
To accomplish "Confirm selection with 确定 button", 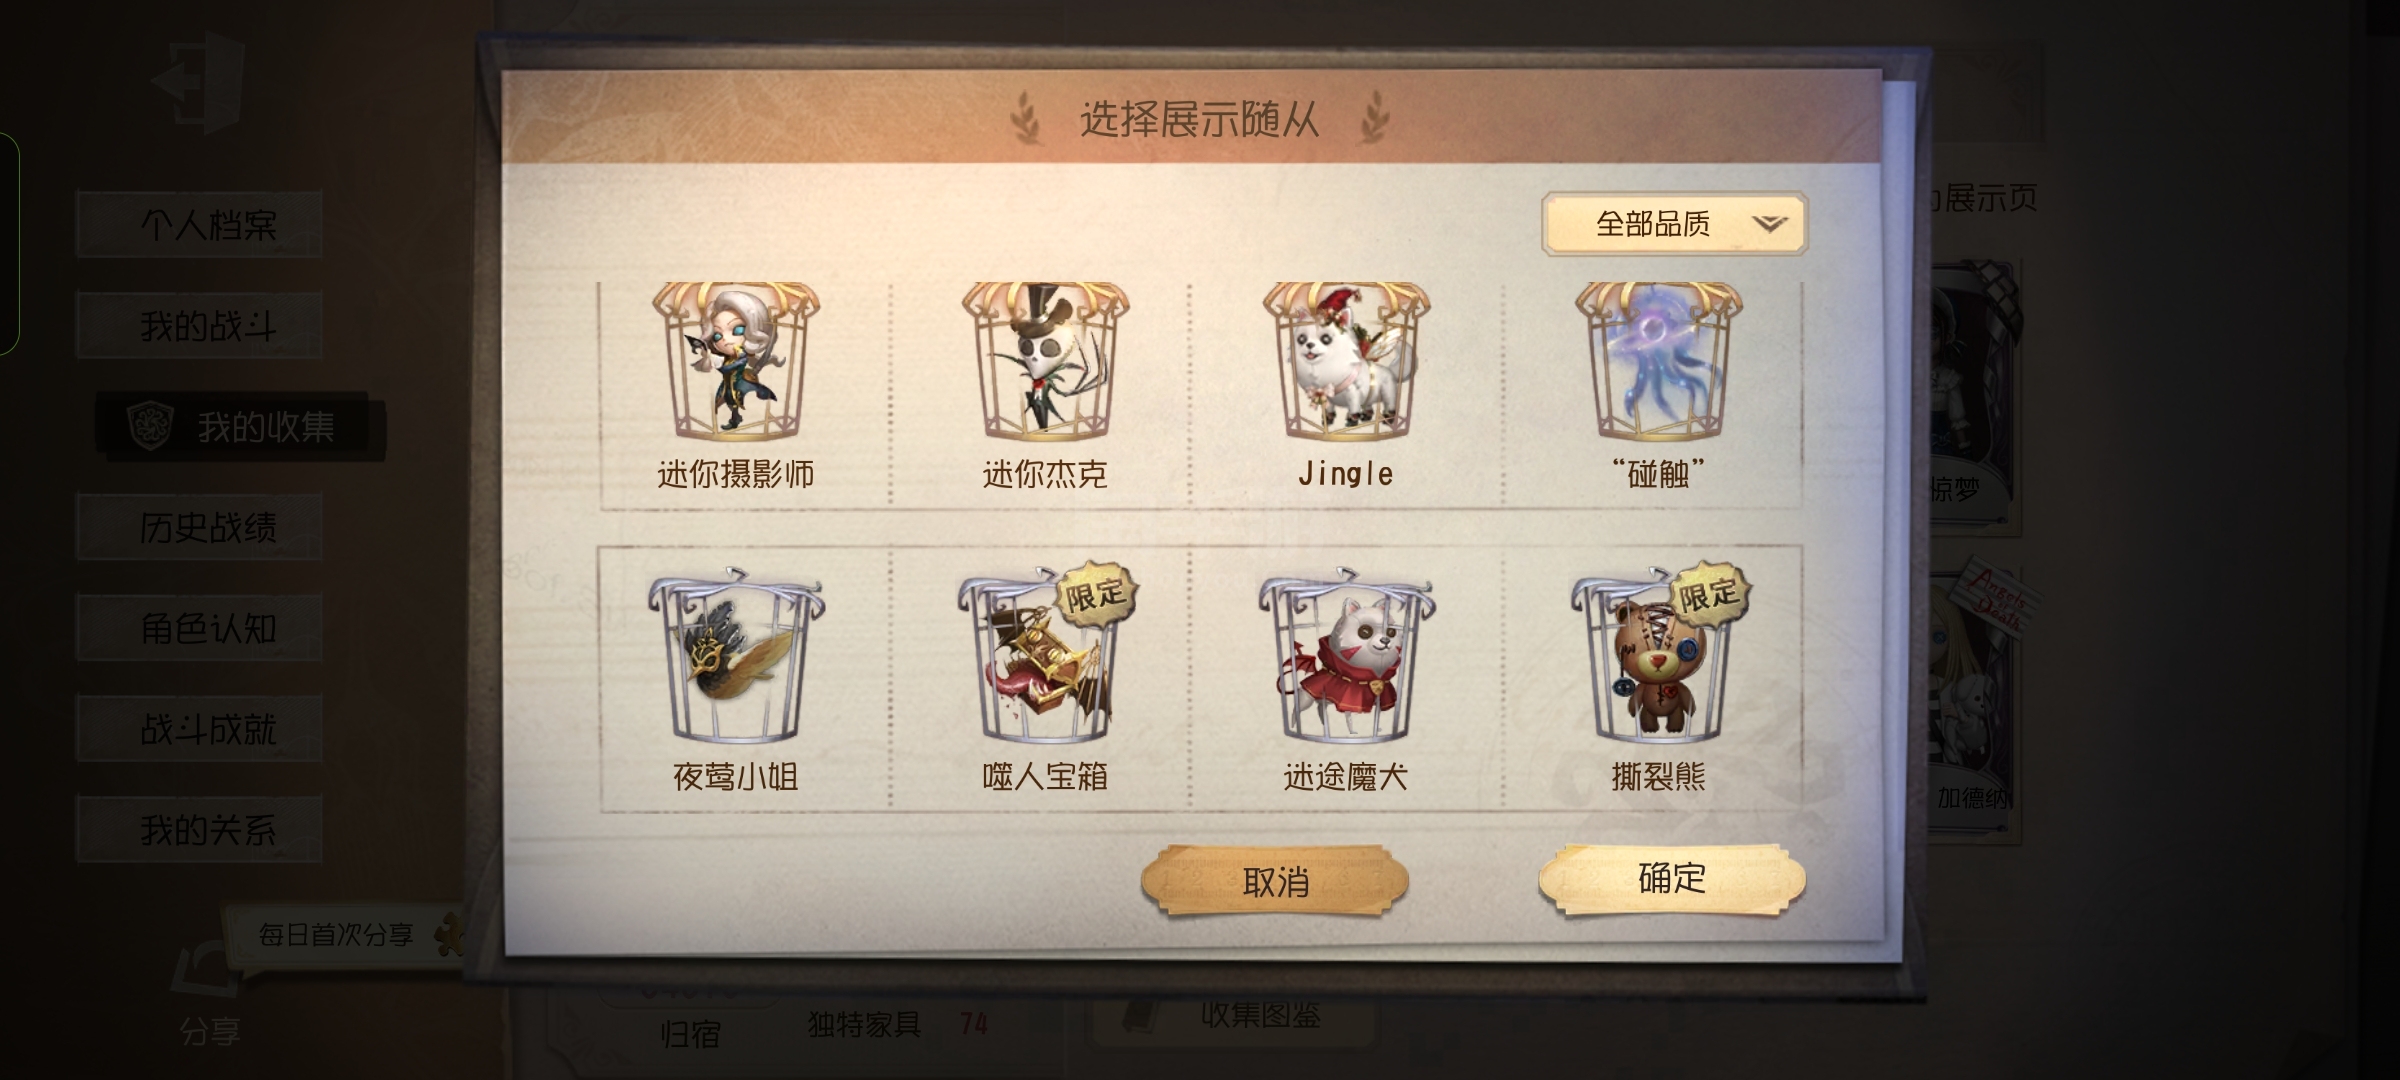I will click(1672, 879).
